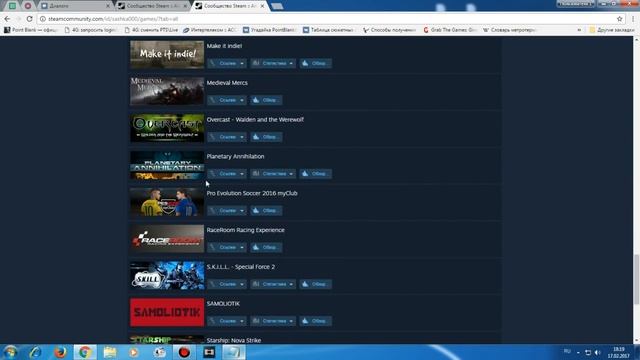Click Обзор button for Pro Evolution Soccer
The height and width of the screenshot is (360, 640).
266,210
